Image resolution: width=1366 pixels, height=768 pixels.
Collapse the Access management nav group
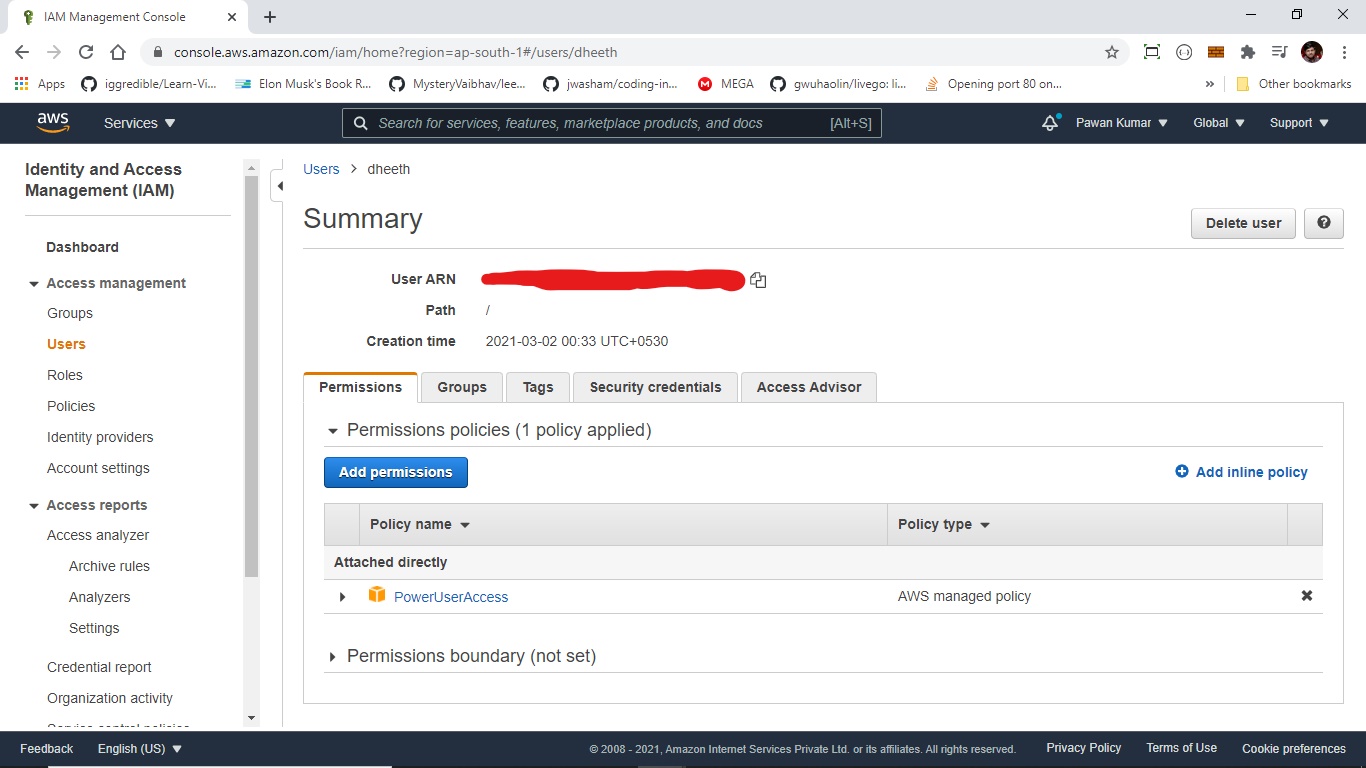[34, 284]
